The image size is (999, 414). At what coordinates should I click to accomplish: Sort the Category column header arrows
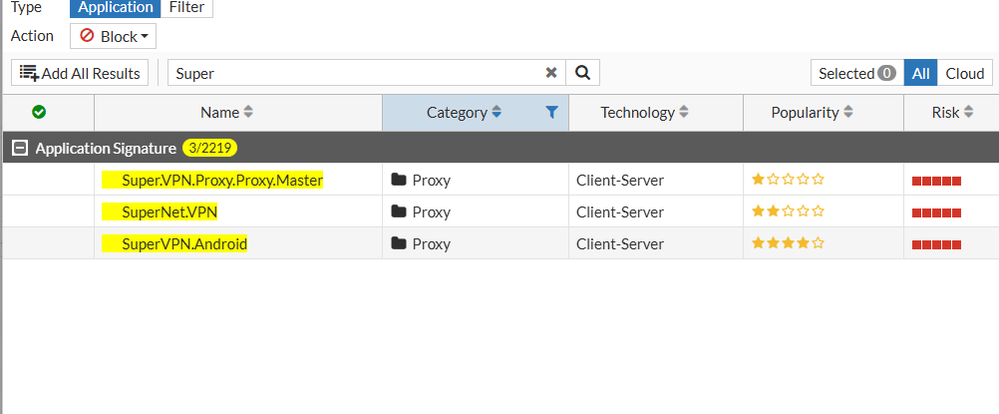click(497, 113)
